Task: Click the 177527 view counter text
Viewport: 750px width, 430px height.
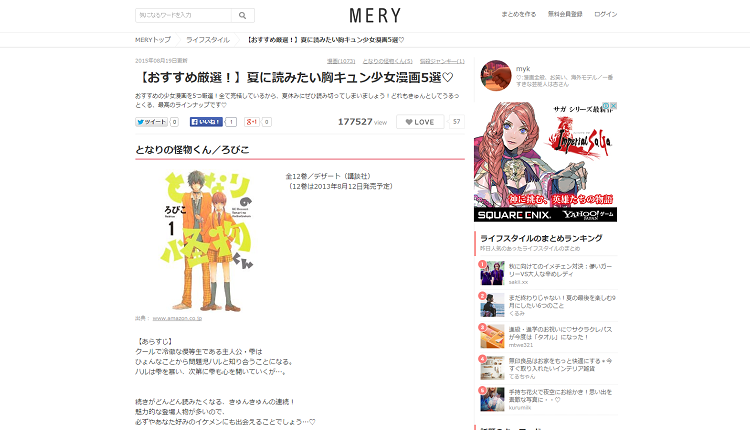Action: (x=362, y=122)
